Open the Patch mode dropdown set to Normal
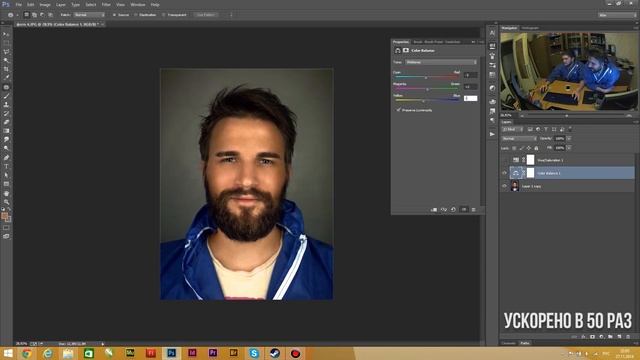The width and height of the screenshot is (640, 360). point(89,15)
